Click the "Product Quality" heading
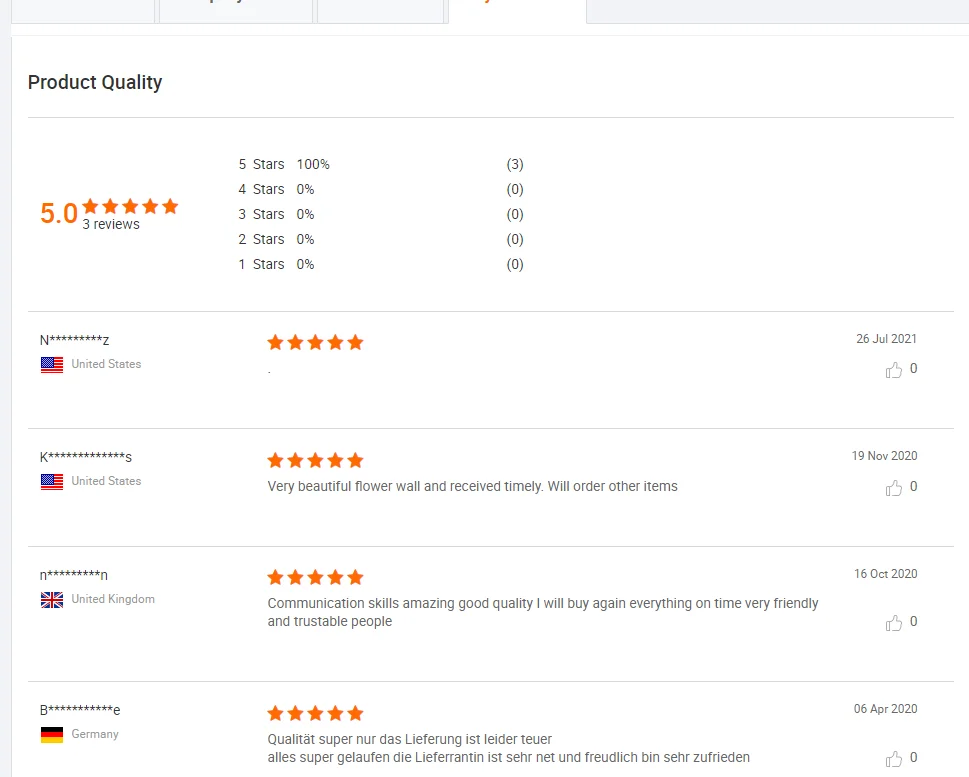 (x=95, y=83)
